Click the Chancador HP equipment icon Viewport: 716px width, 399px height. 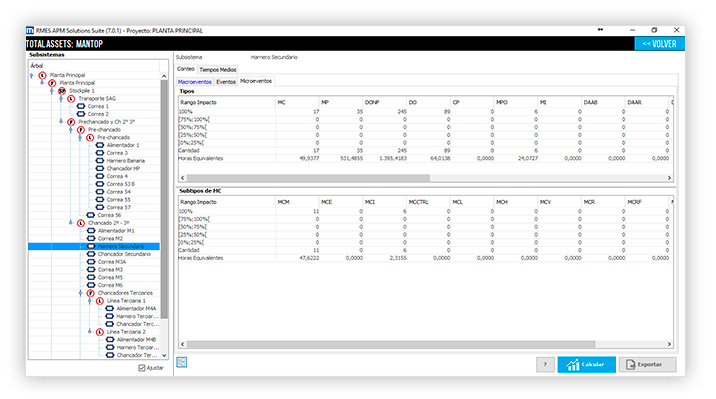click(100, 168)
